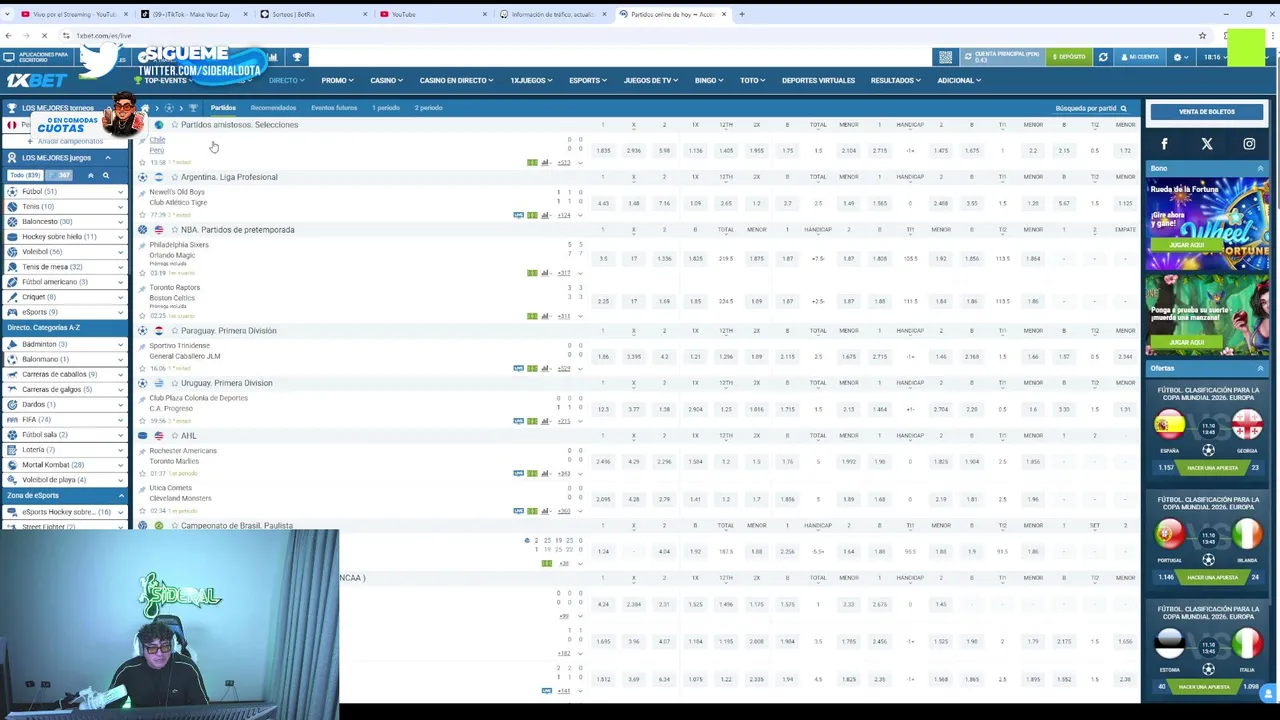Open the Casino dropdown menu
1280x720 pixels.
(x=386, y=80)
